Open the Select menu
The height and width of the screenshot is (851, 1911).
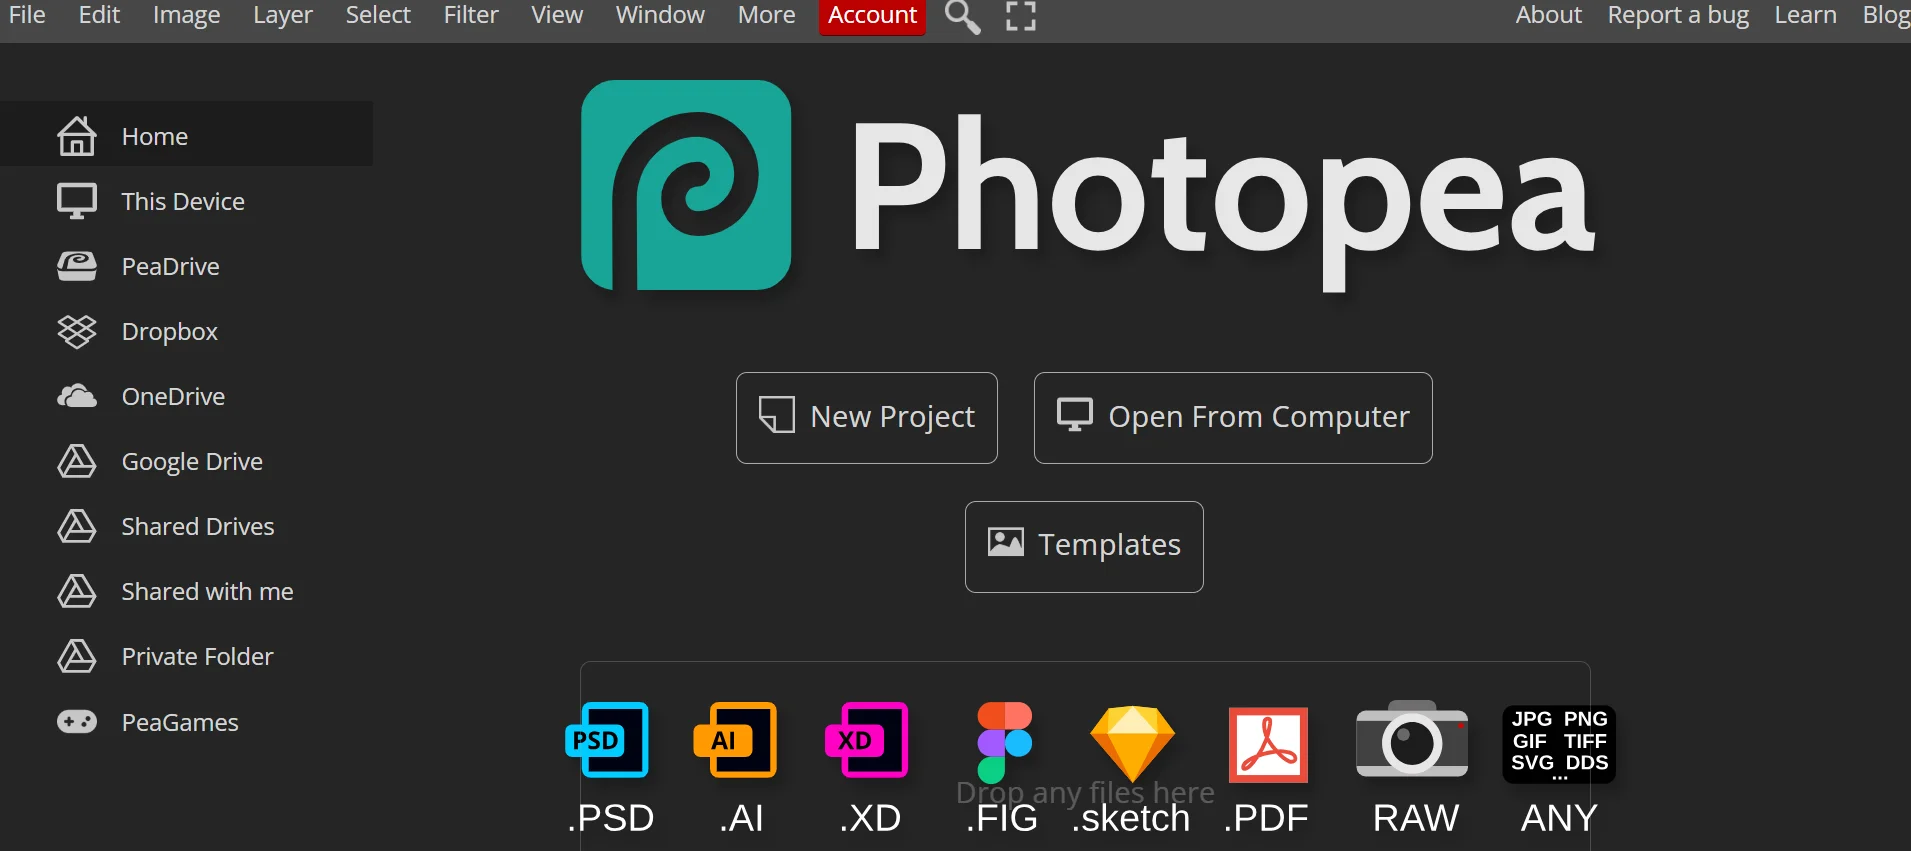pos(378,15)
